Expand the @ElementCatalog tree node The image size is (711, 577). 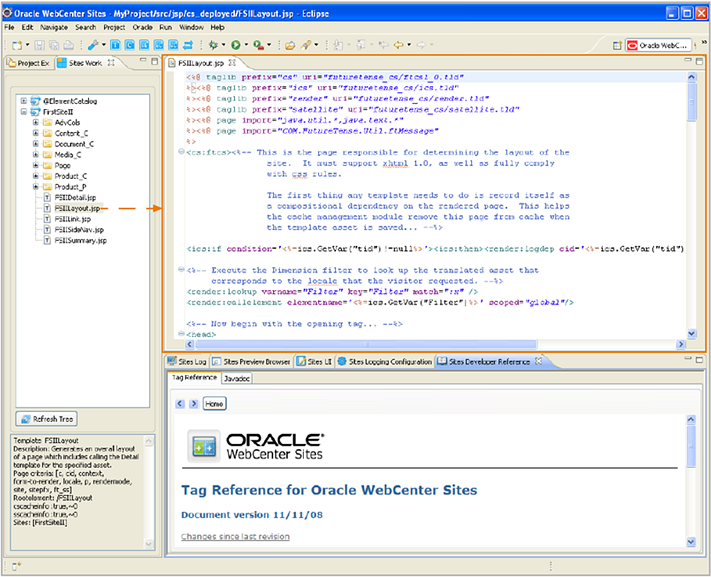[22, 101]
